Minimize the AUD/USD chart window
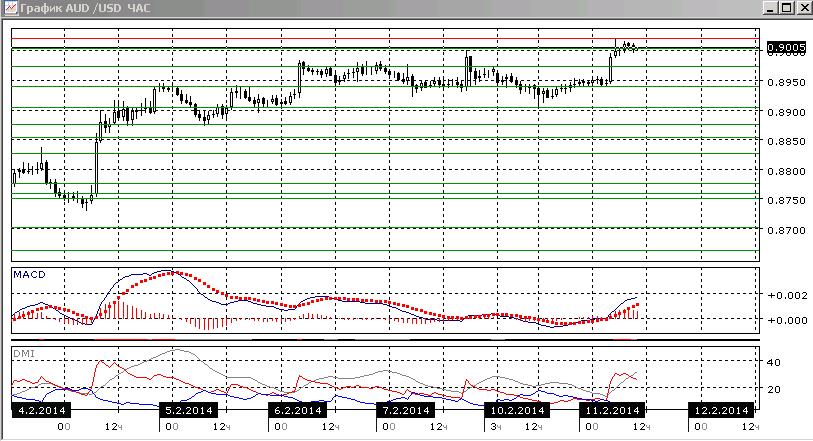Viewport: 813px width, 441px height. coord(770,8)
